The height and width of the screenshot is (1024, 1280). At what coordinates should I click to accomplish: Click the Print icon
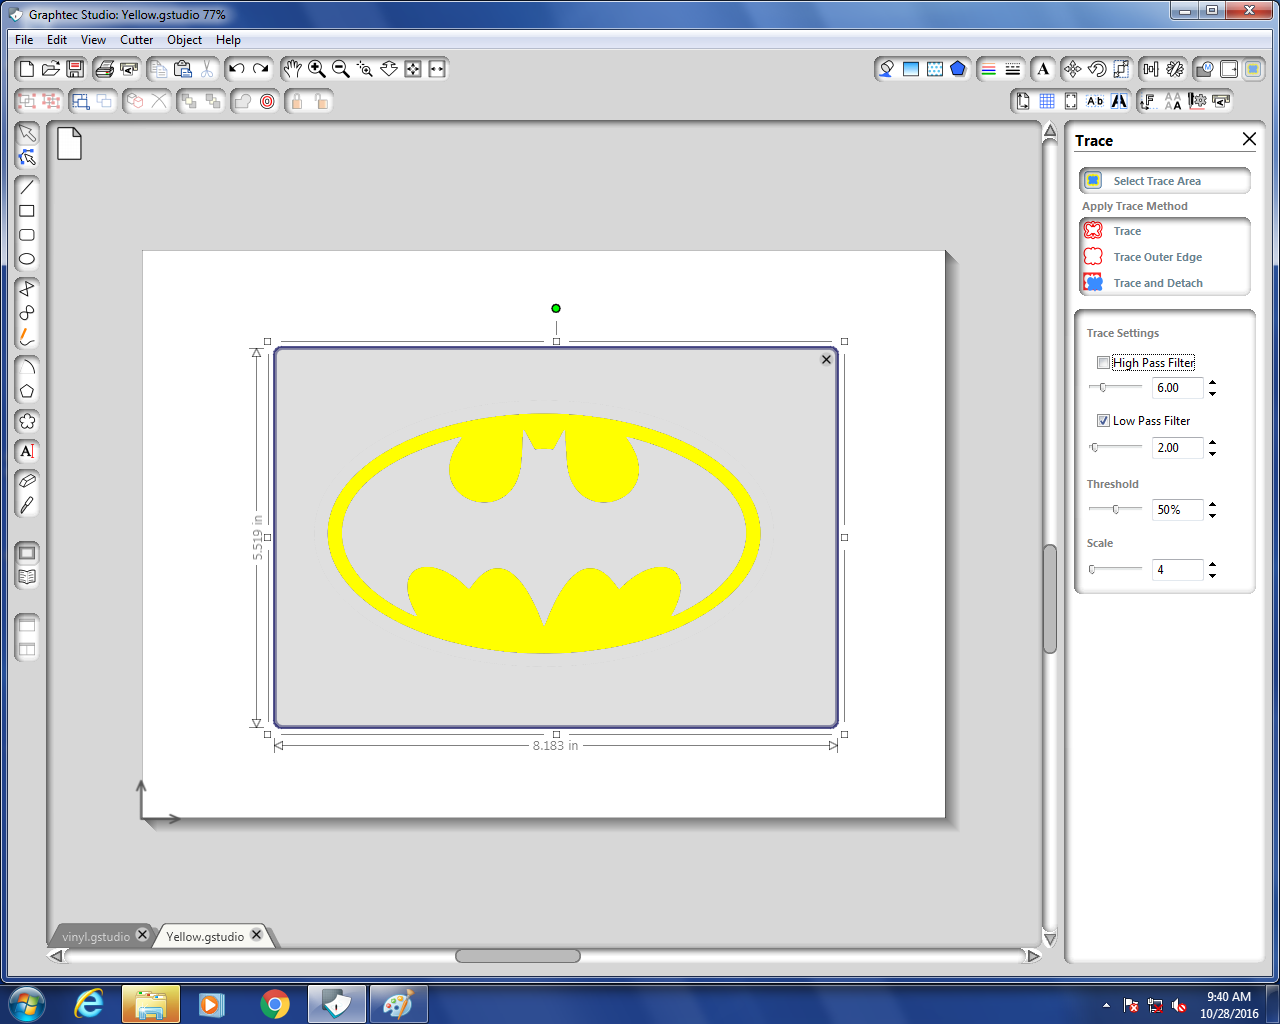(x=104, y=69)
